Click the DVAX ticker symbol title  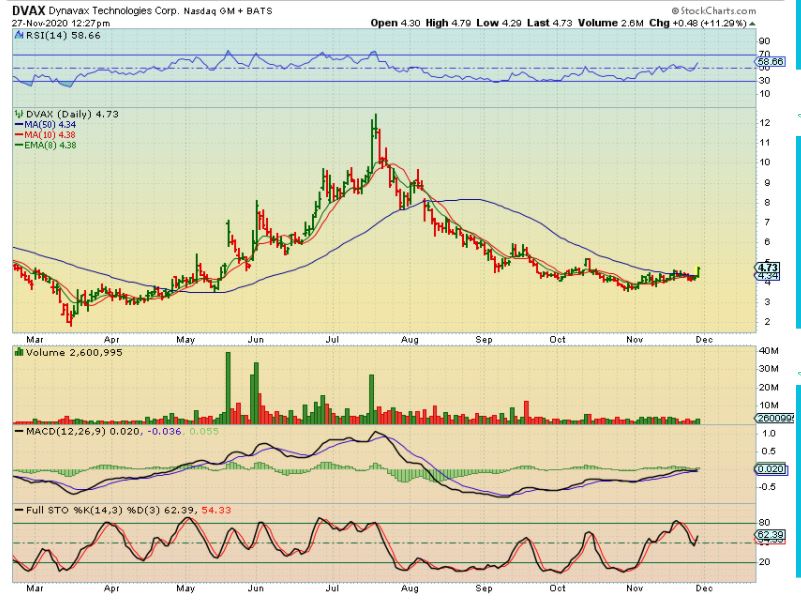29,8
